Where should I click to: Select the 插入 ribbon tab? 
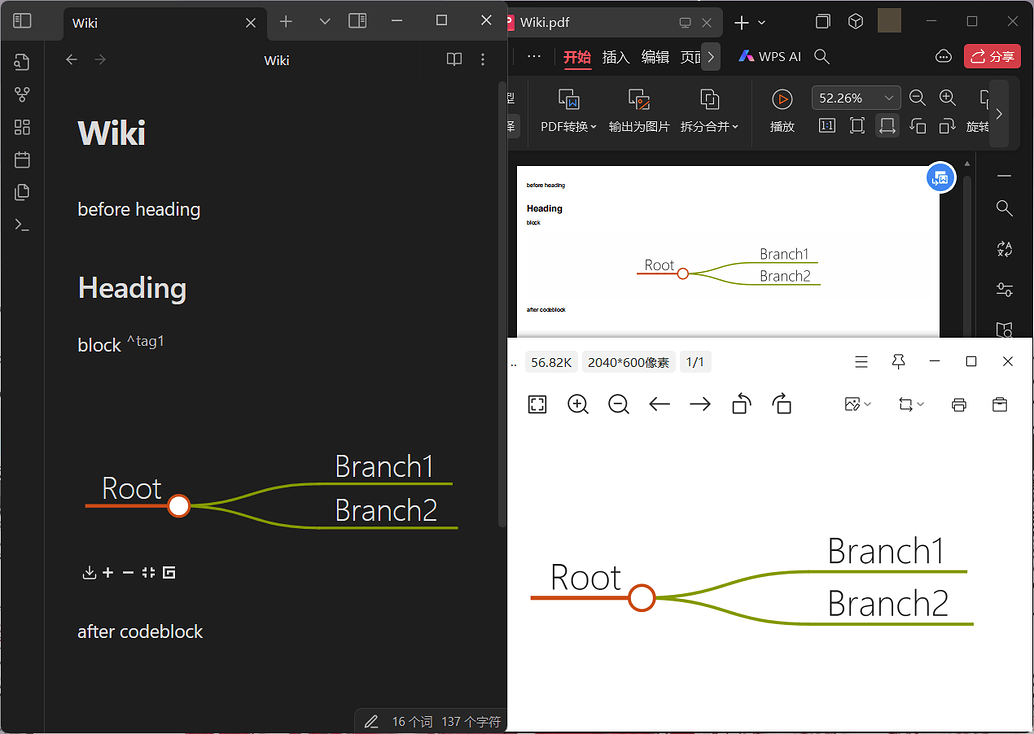(x=616, y=57)
